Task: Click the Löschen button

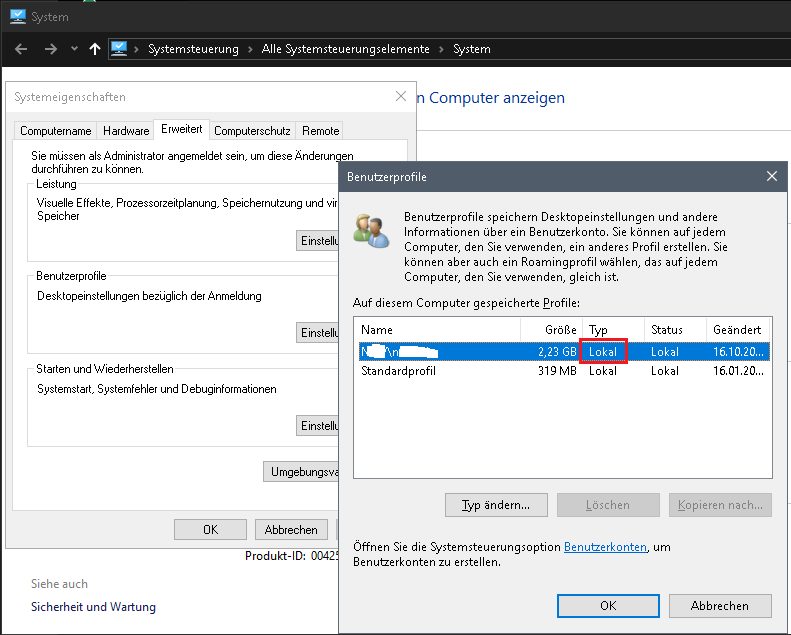Action: (x=608, y=505)
